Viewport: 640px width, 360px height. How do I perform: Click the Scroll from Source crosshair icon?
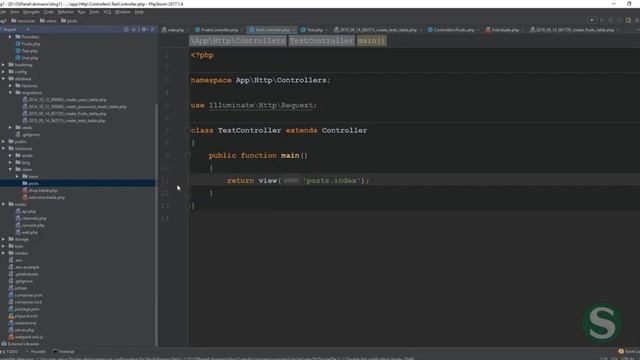point(126,29)
